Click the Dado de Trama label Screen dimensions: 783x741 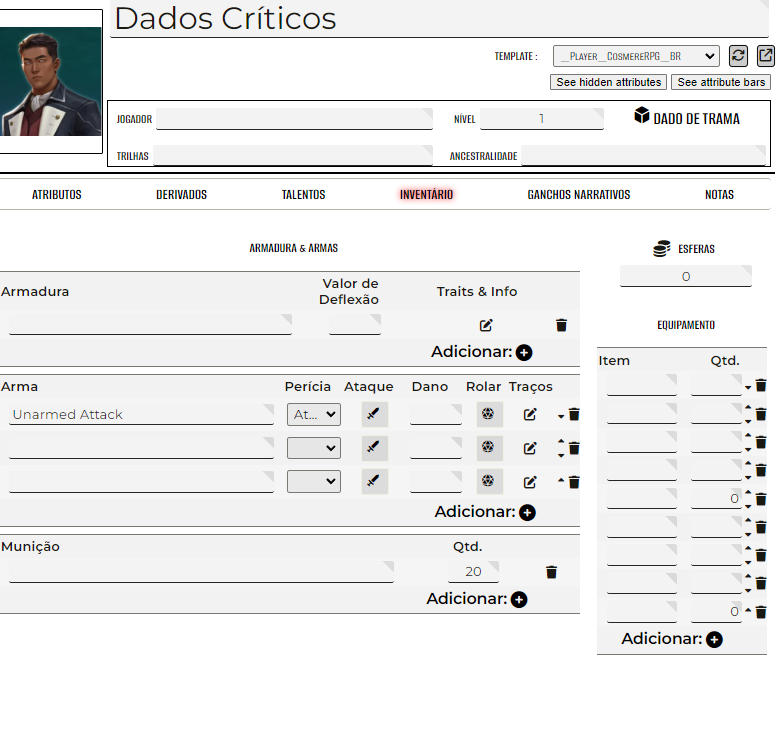697,119
